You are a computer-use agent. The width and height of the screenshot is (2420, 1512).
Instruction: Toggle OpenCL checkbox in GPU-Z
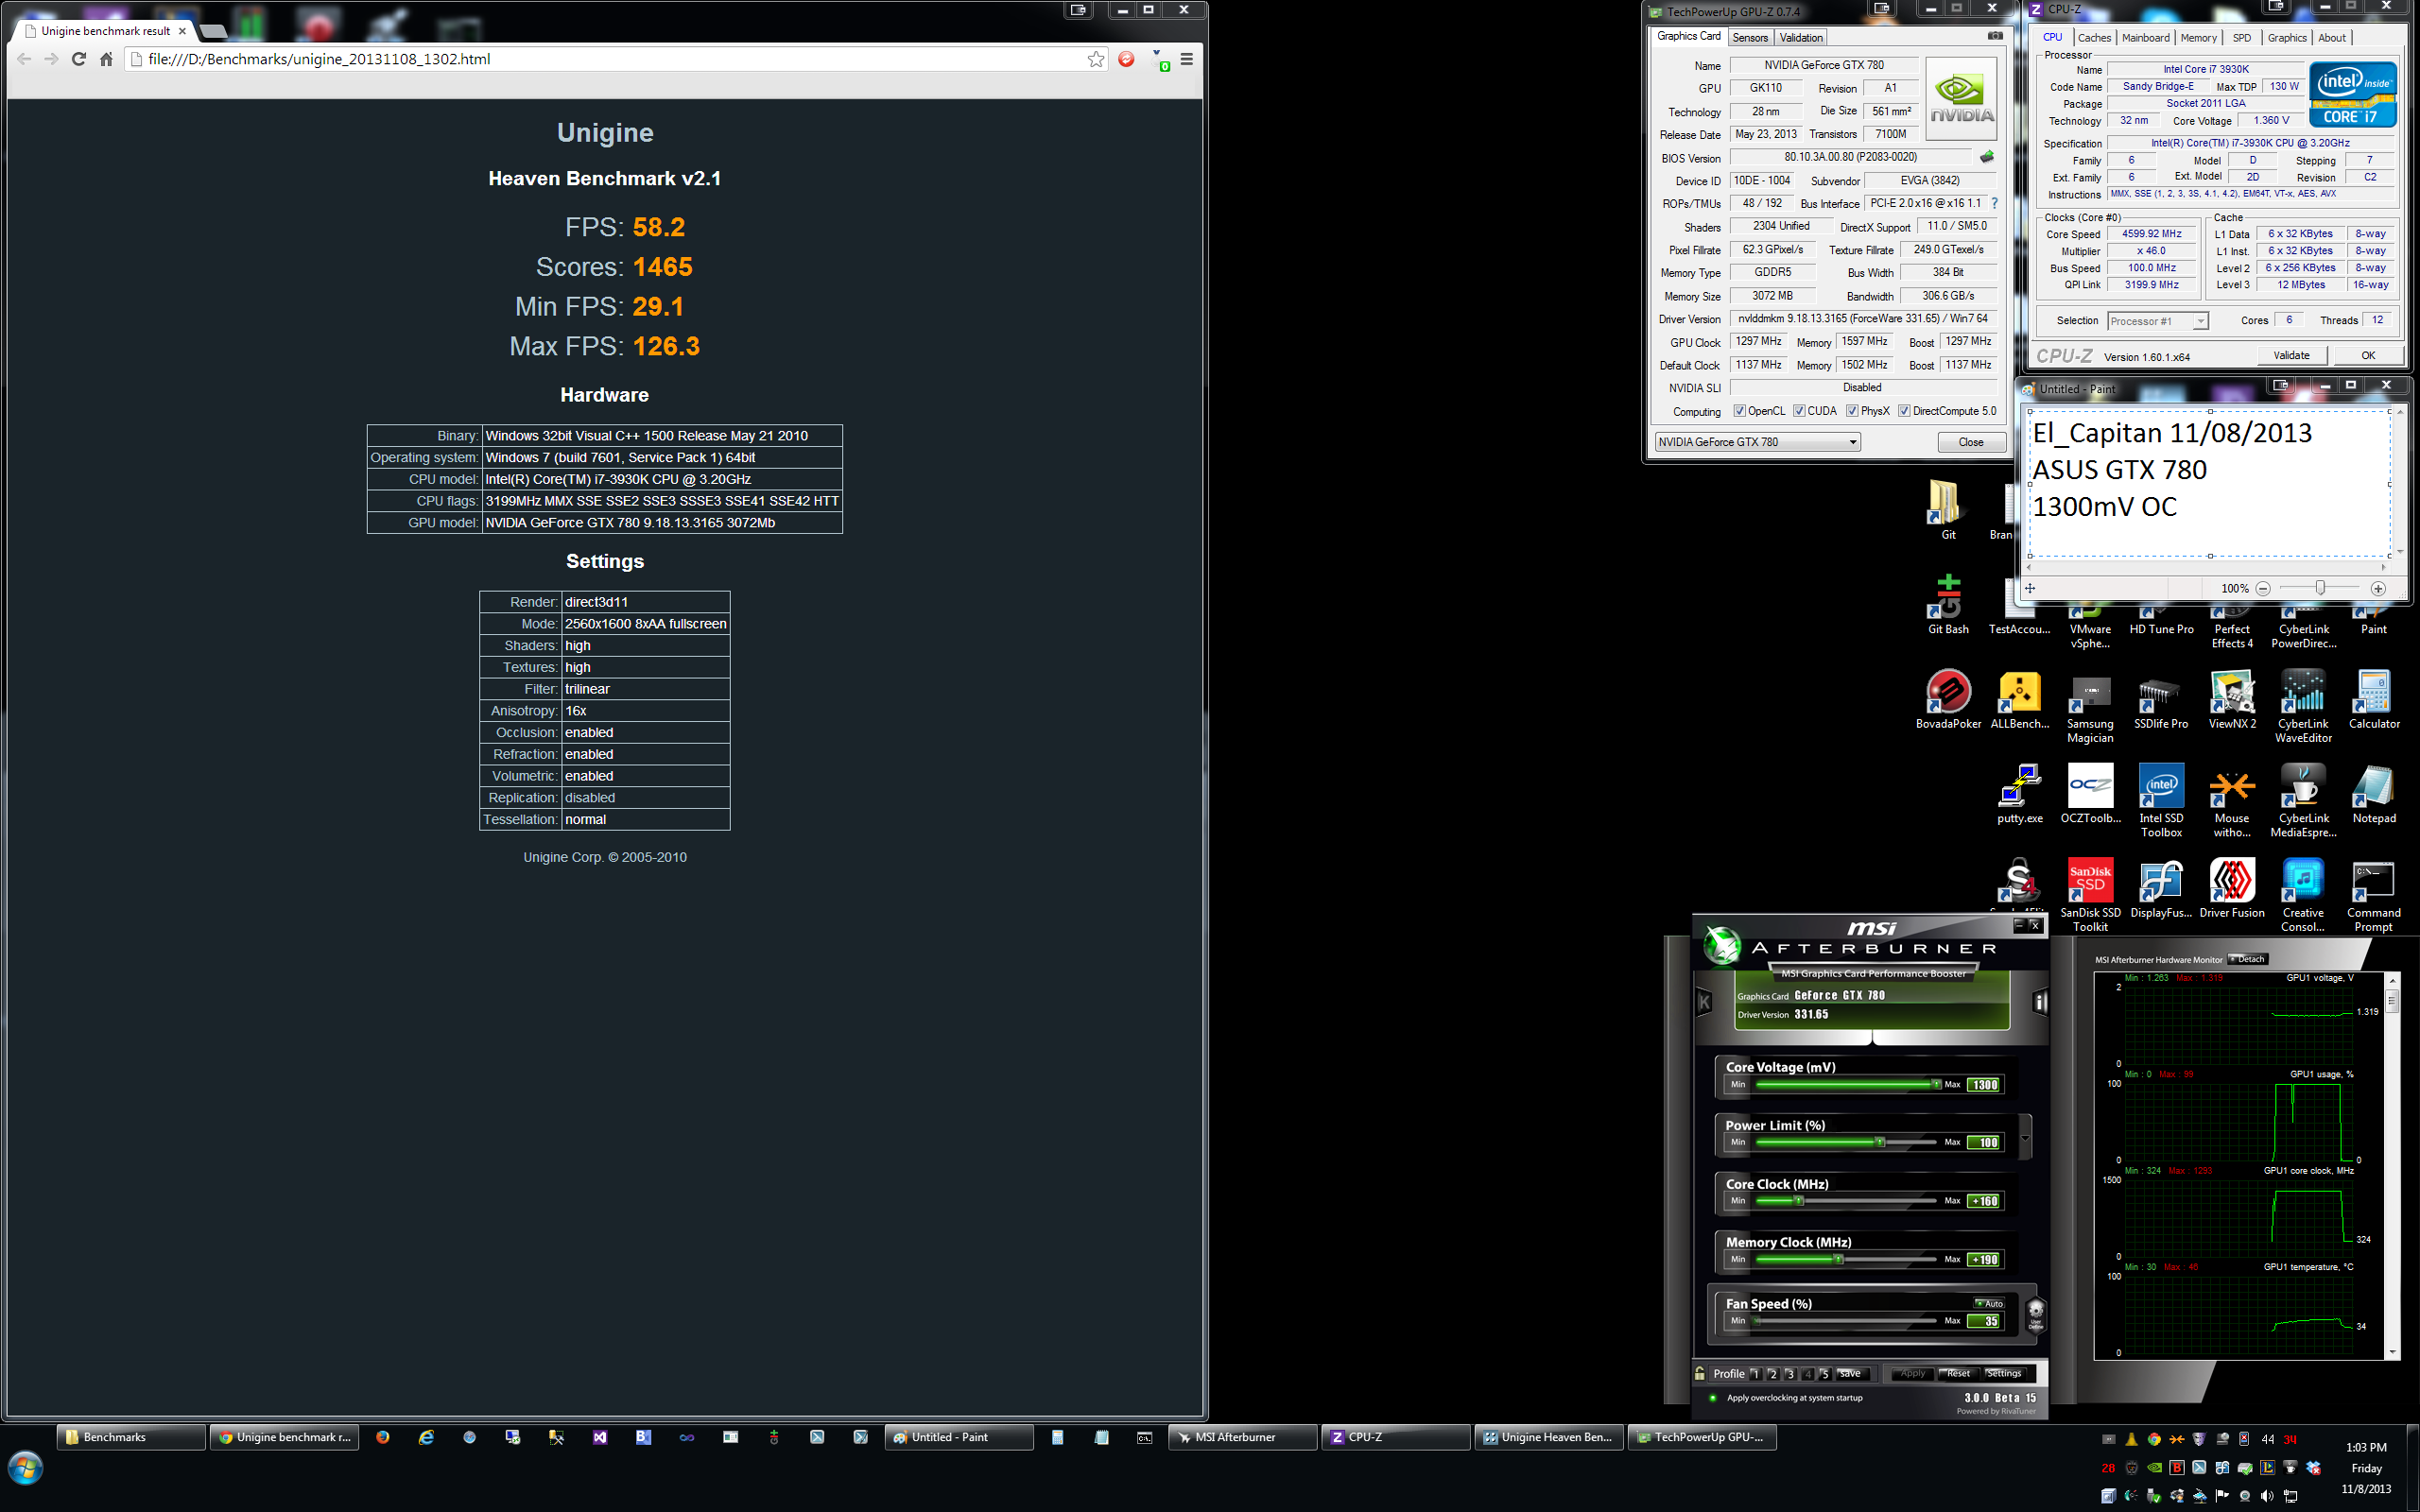1739,411
